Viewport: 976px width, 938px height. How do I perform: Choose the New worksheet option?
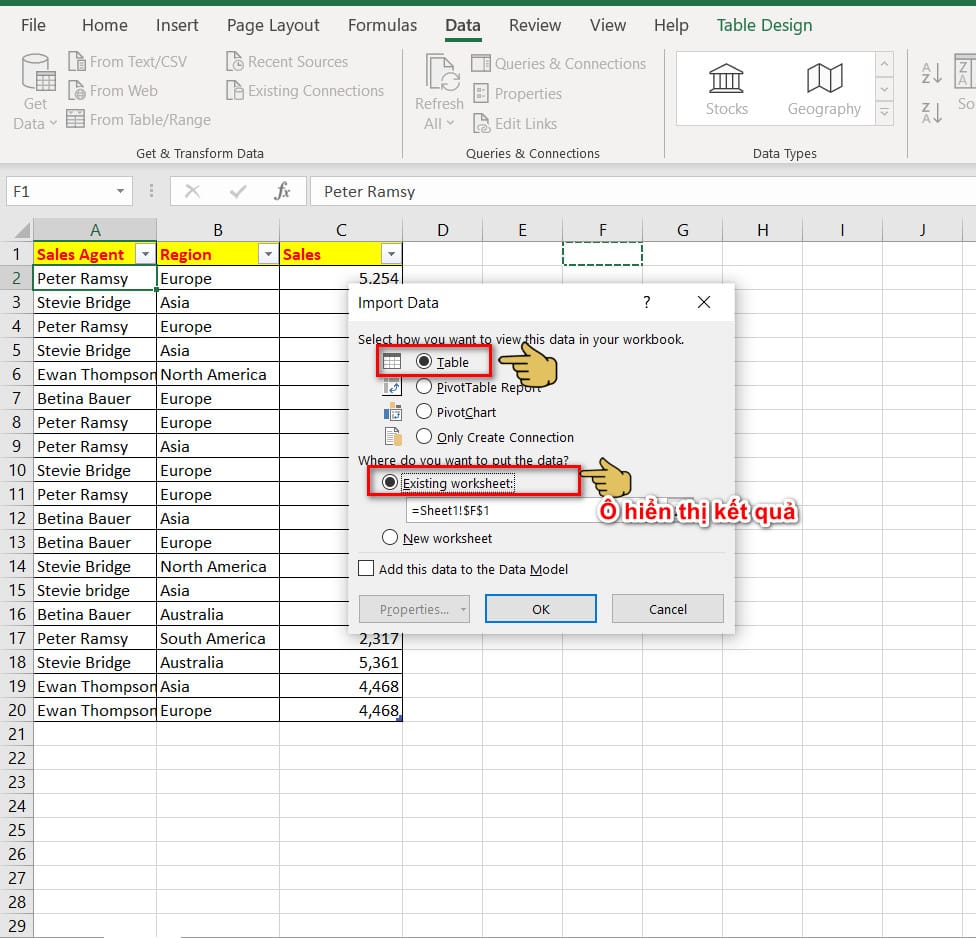tap(390, 538)
